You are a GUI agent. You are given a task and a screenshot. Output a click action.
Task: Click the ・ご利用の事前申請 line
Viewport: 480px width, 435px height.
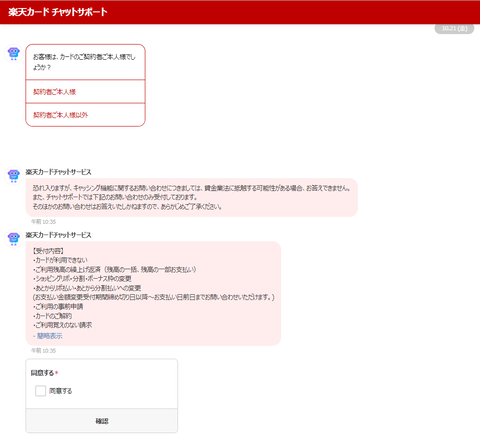(x=58, y=306)
